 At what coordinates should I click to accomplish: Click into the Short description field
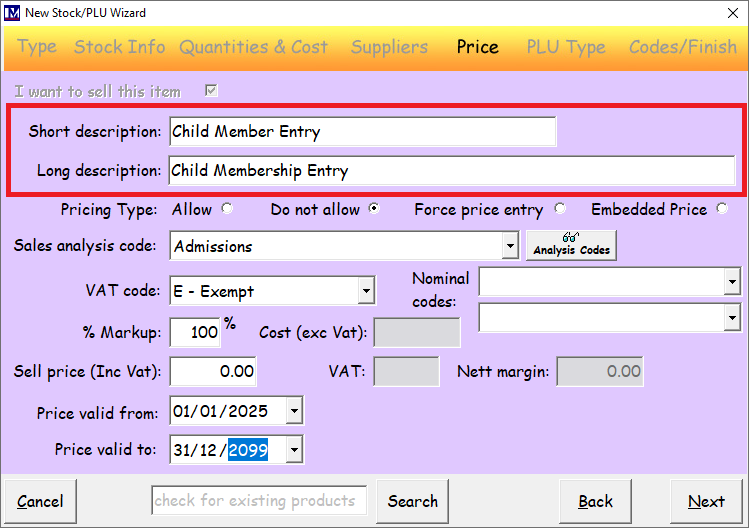pos(363,131)
